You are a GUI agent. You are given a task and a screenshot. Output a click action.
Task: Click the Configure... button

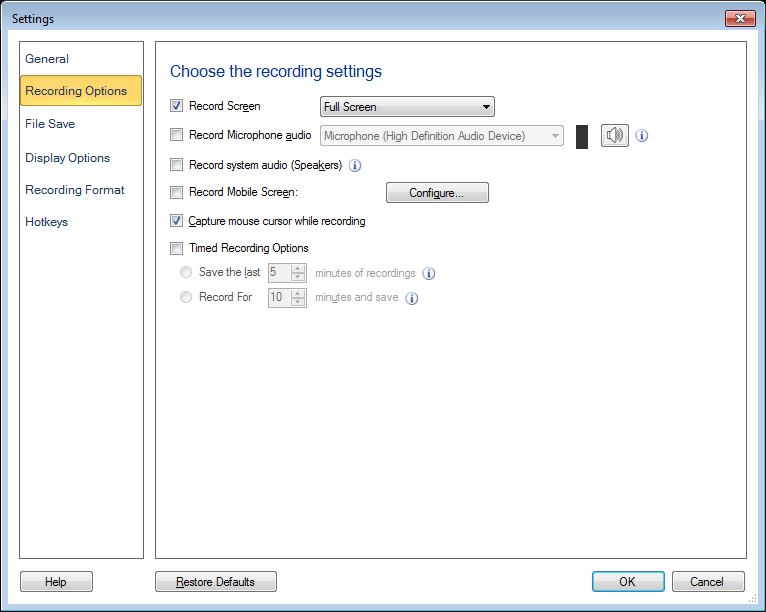(x=437, y=193)
